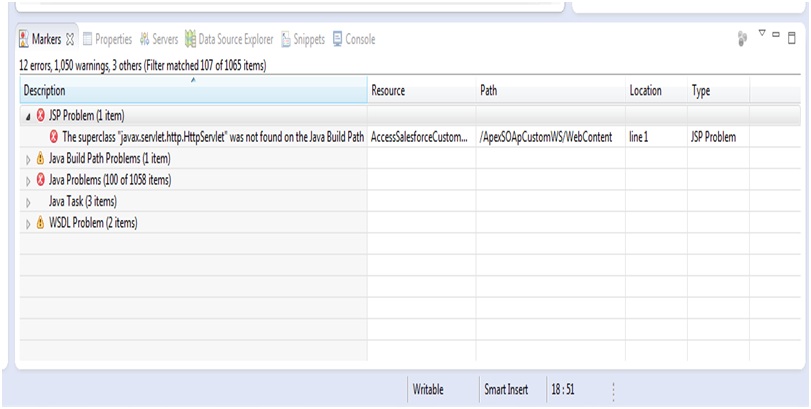Image resolution: width=811 pixels, height=409 pixels.
Task: Click the Properties tab icon
Action: coord(87,39)
